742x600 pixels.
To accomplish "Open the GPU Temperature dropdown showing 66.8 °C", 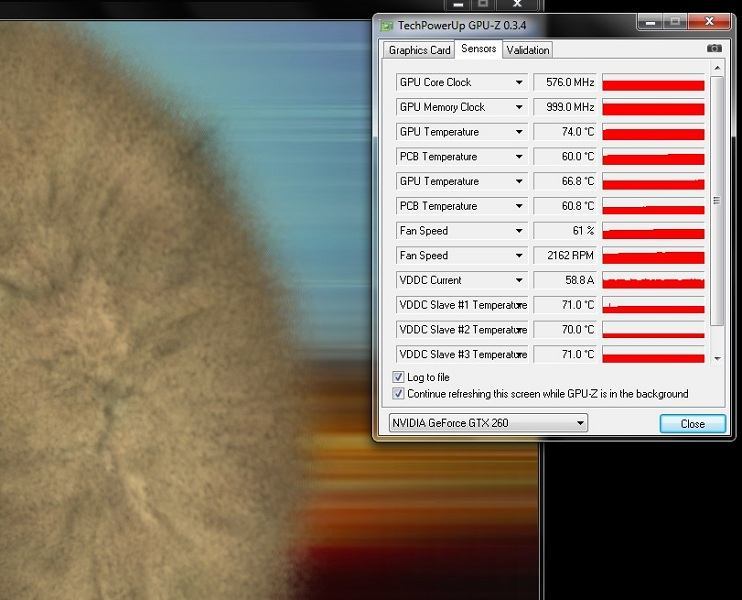I will pyautogui.click(x=519, y=181).
